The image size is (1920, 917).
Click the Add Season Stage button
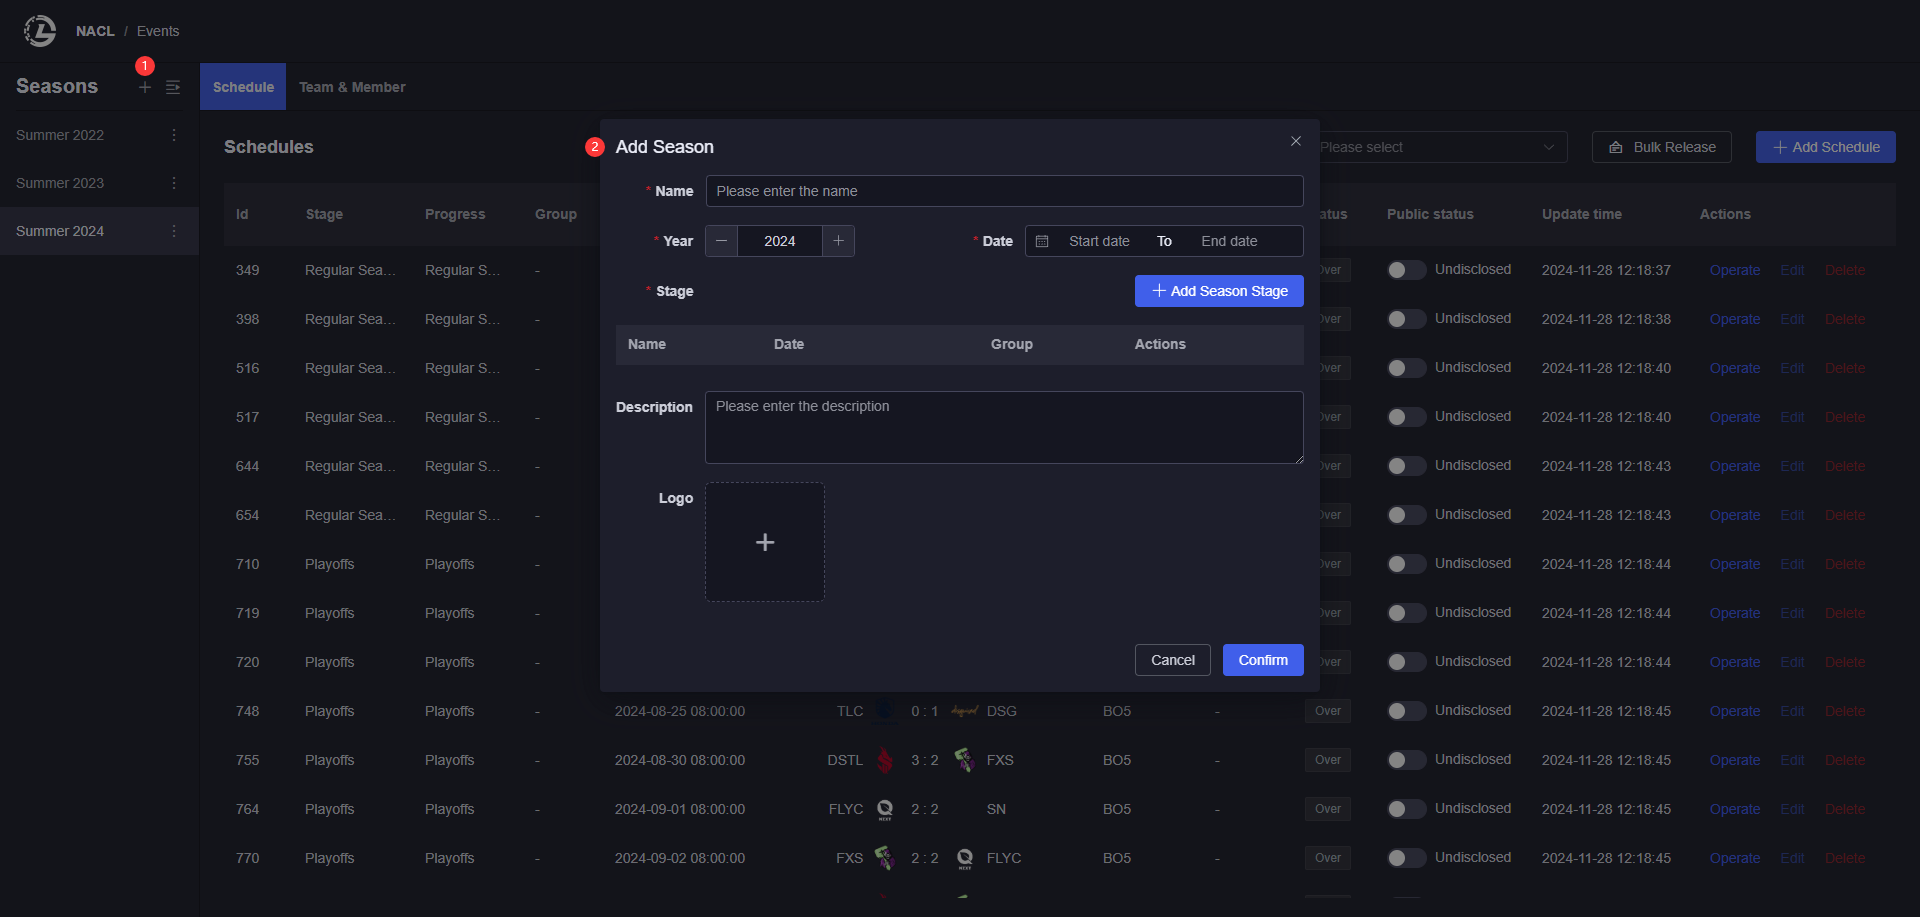coord(1218,291)
